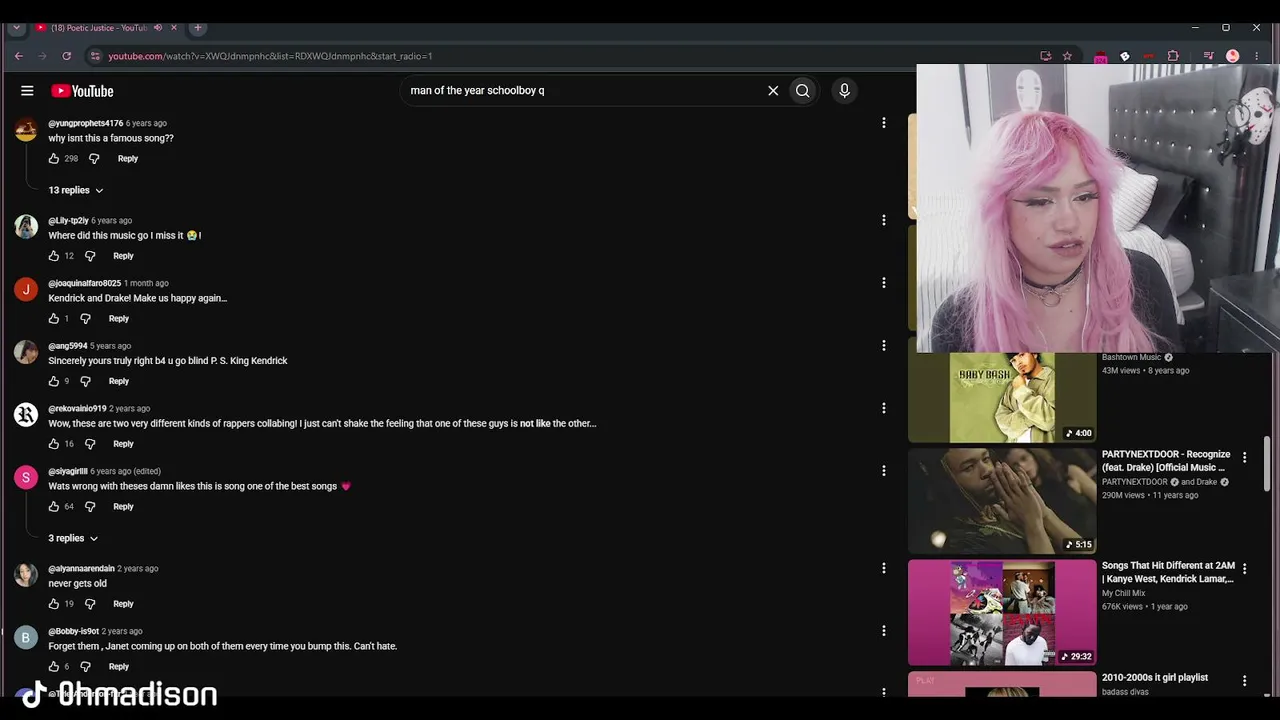This screenshot has height=720, width=1280.
Task: Bookmark this page with star icon
Action: [x=1068, y=56]
